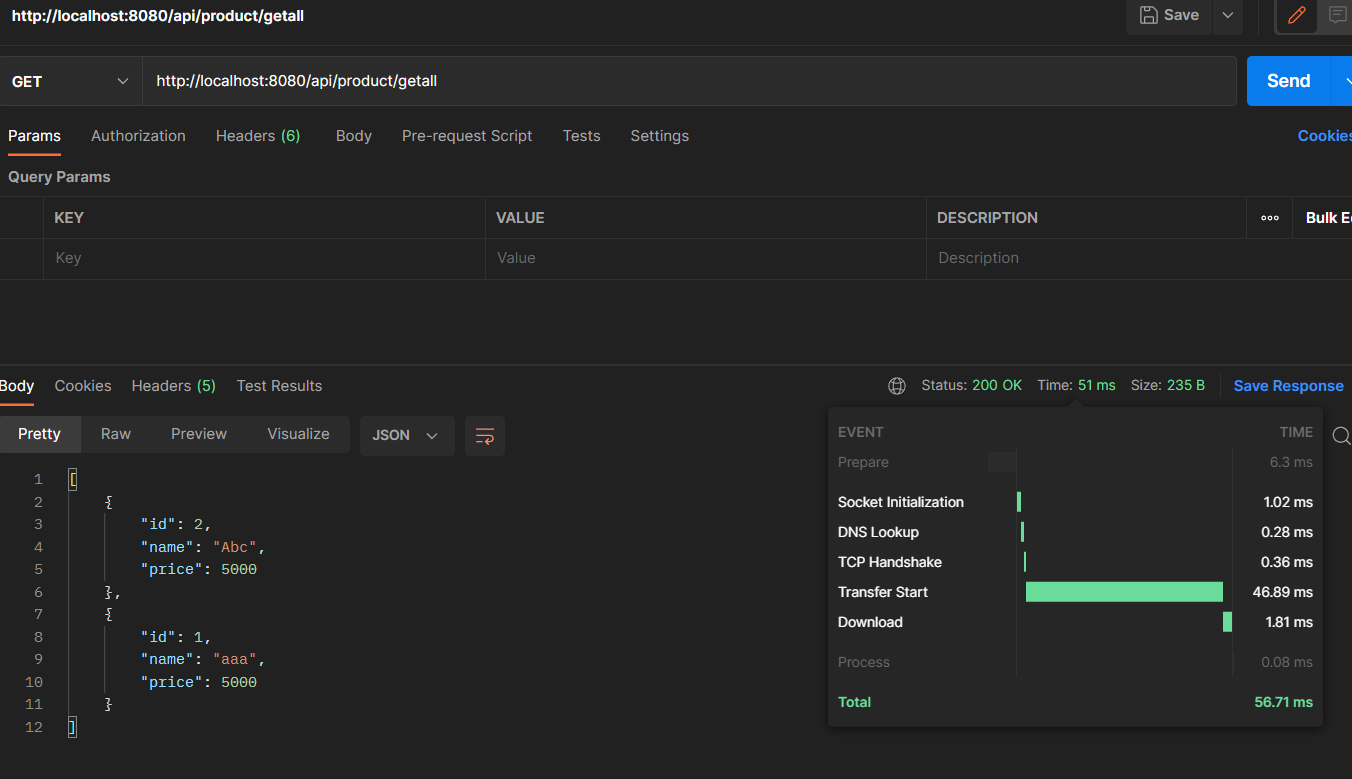Click the Time 51 ms indicator
This screenshot has height=779, width=1352.
(x=1076, y=386)
